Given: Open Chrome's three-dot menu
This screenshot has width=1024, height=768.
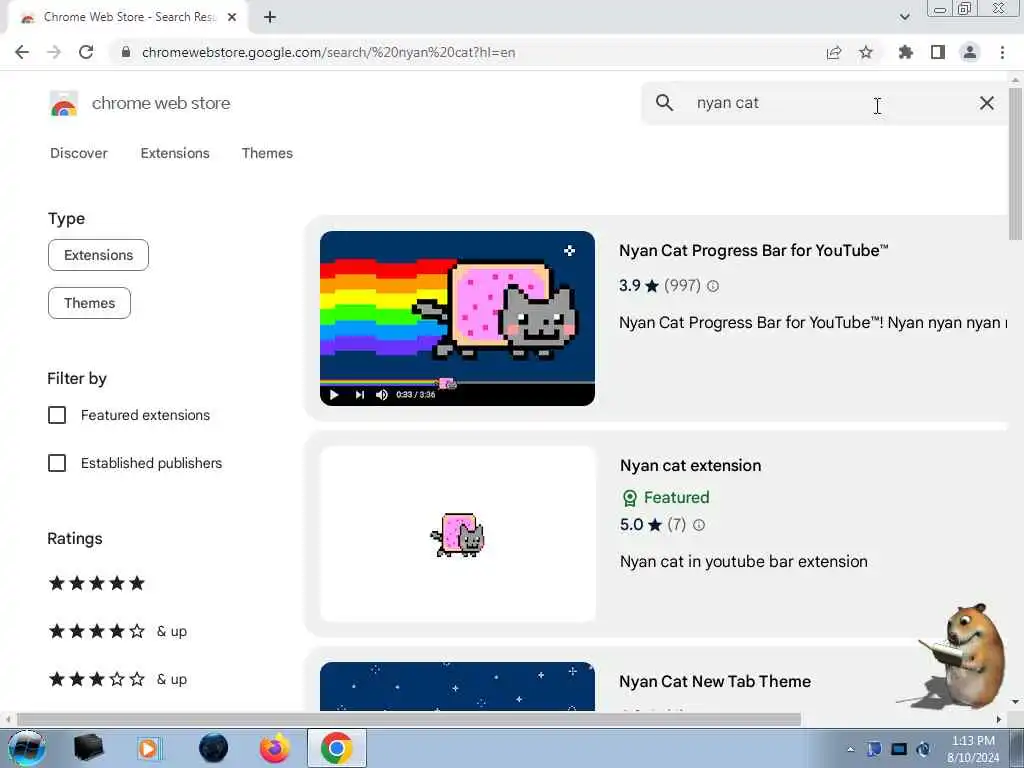Looking at the screenshot, I should [1002, 52].
